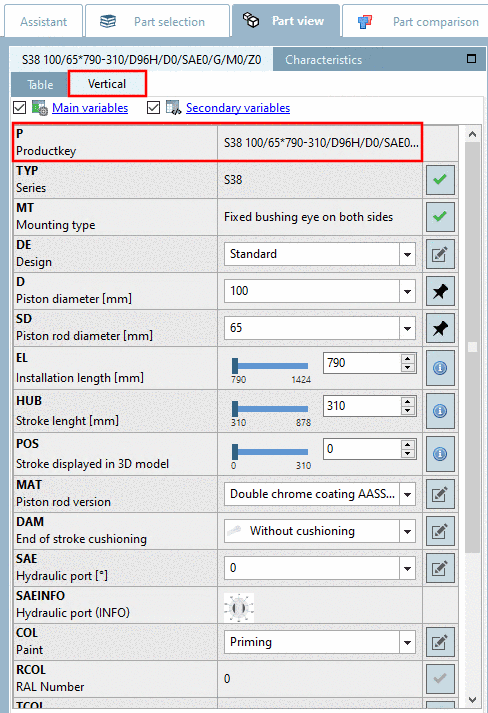488x713 pixels.
Task: Click greyed checkmark in RAL Number row
Action: coord(440,679)
